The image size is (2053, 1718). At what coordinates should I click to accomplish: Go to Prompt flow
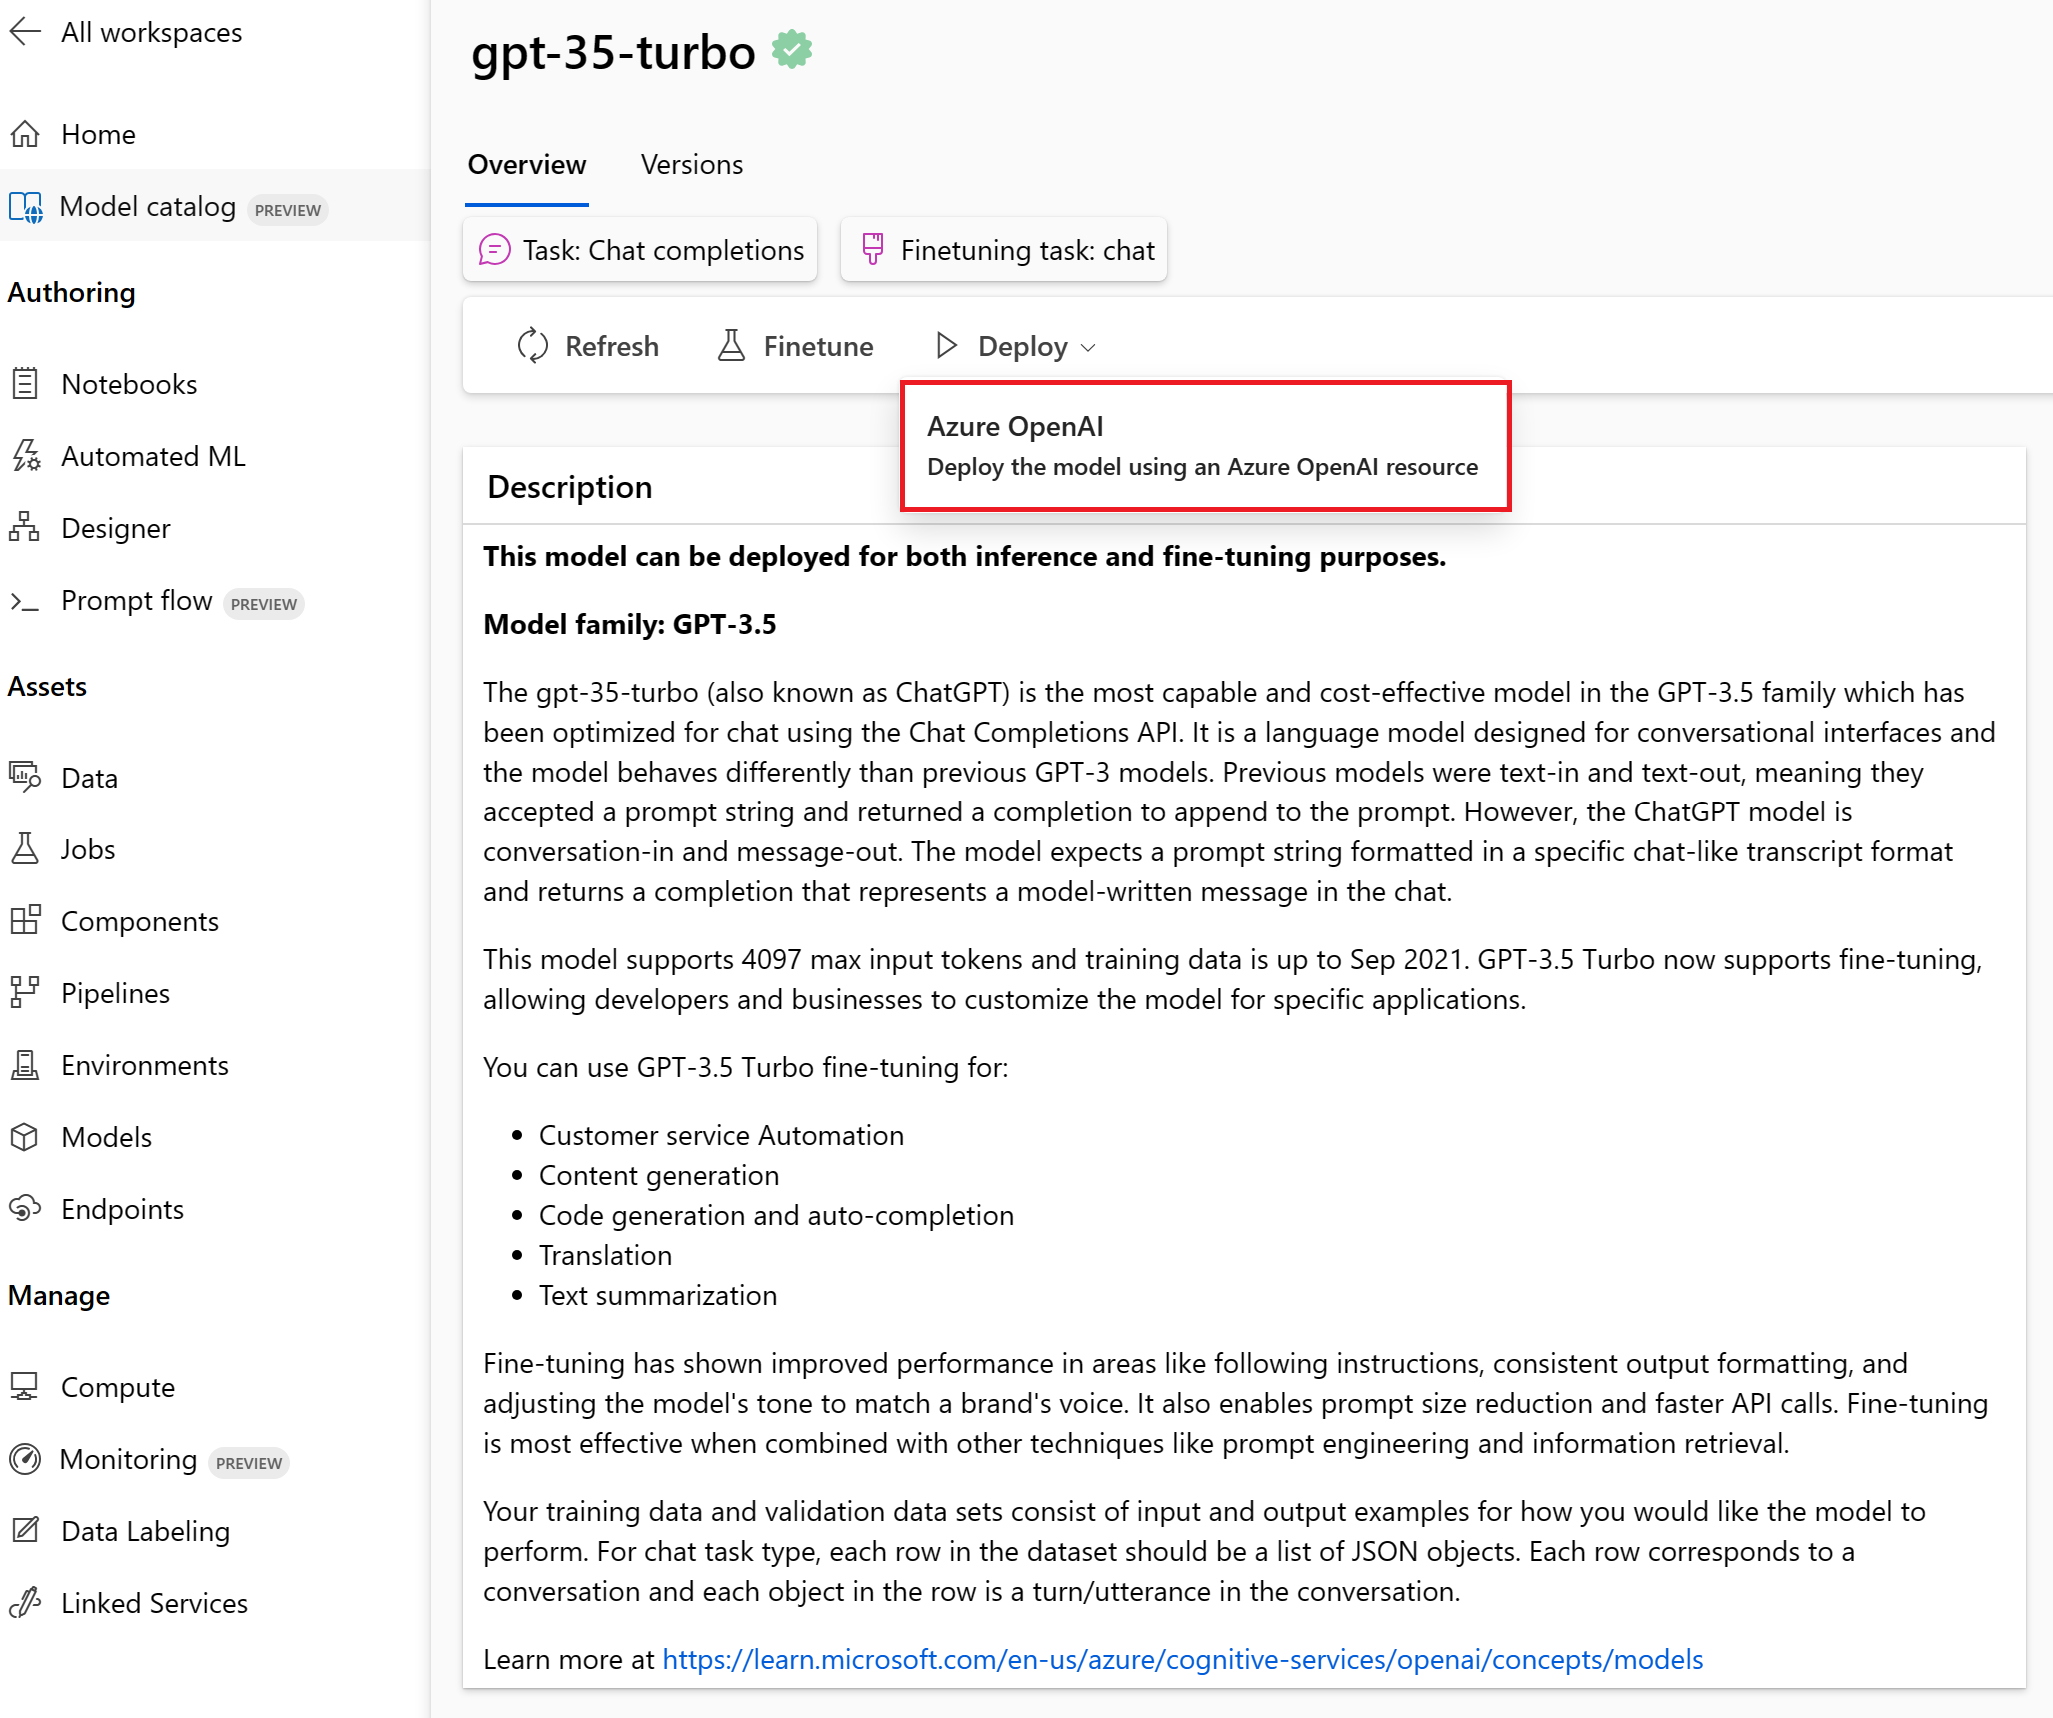pyautogui.click(x=136, y=601)
